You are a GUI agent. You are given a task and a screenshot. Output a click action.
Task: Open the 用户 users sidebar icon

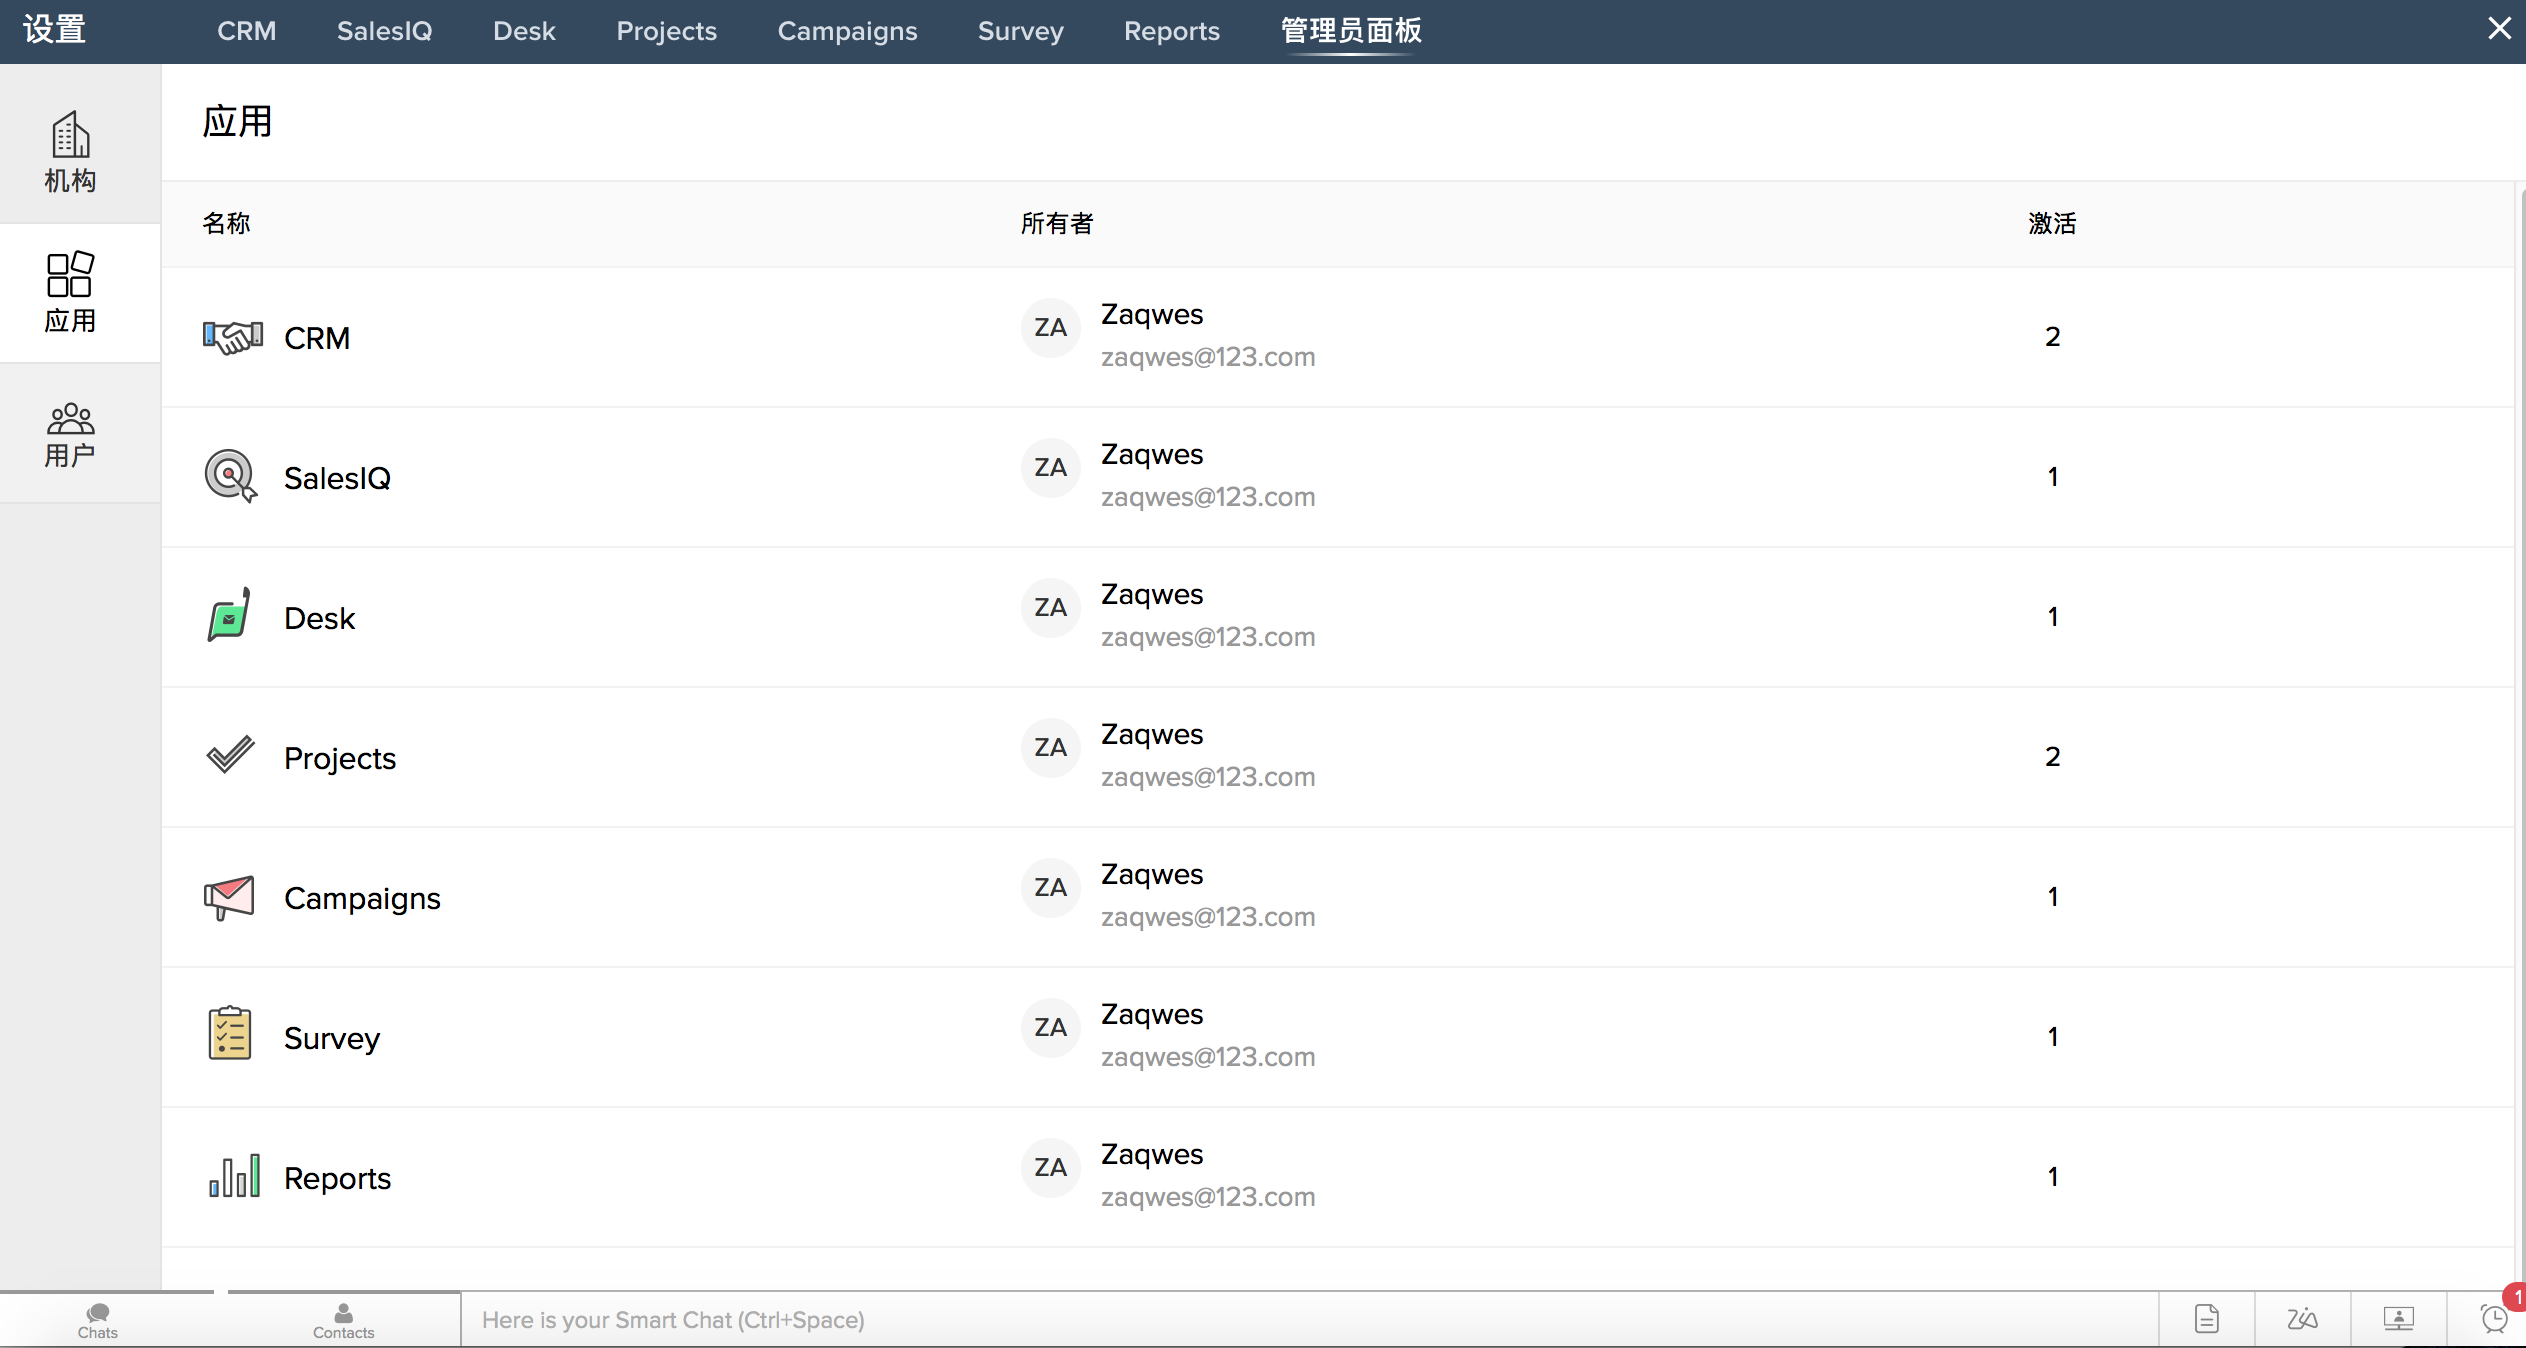[x=70, y=434]
